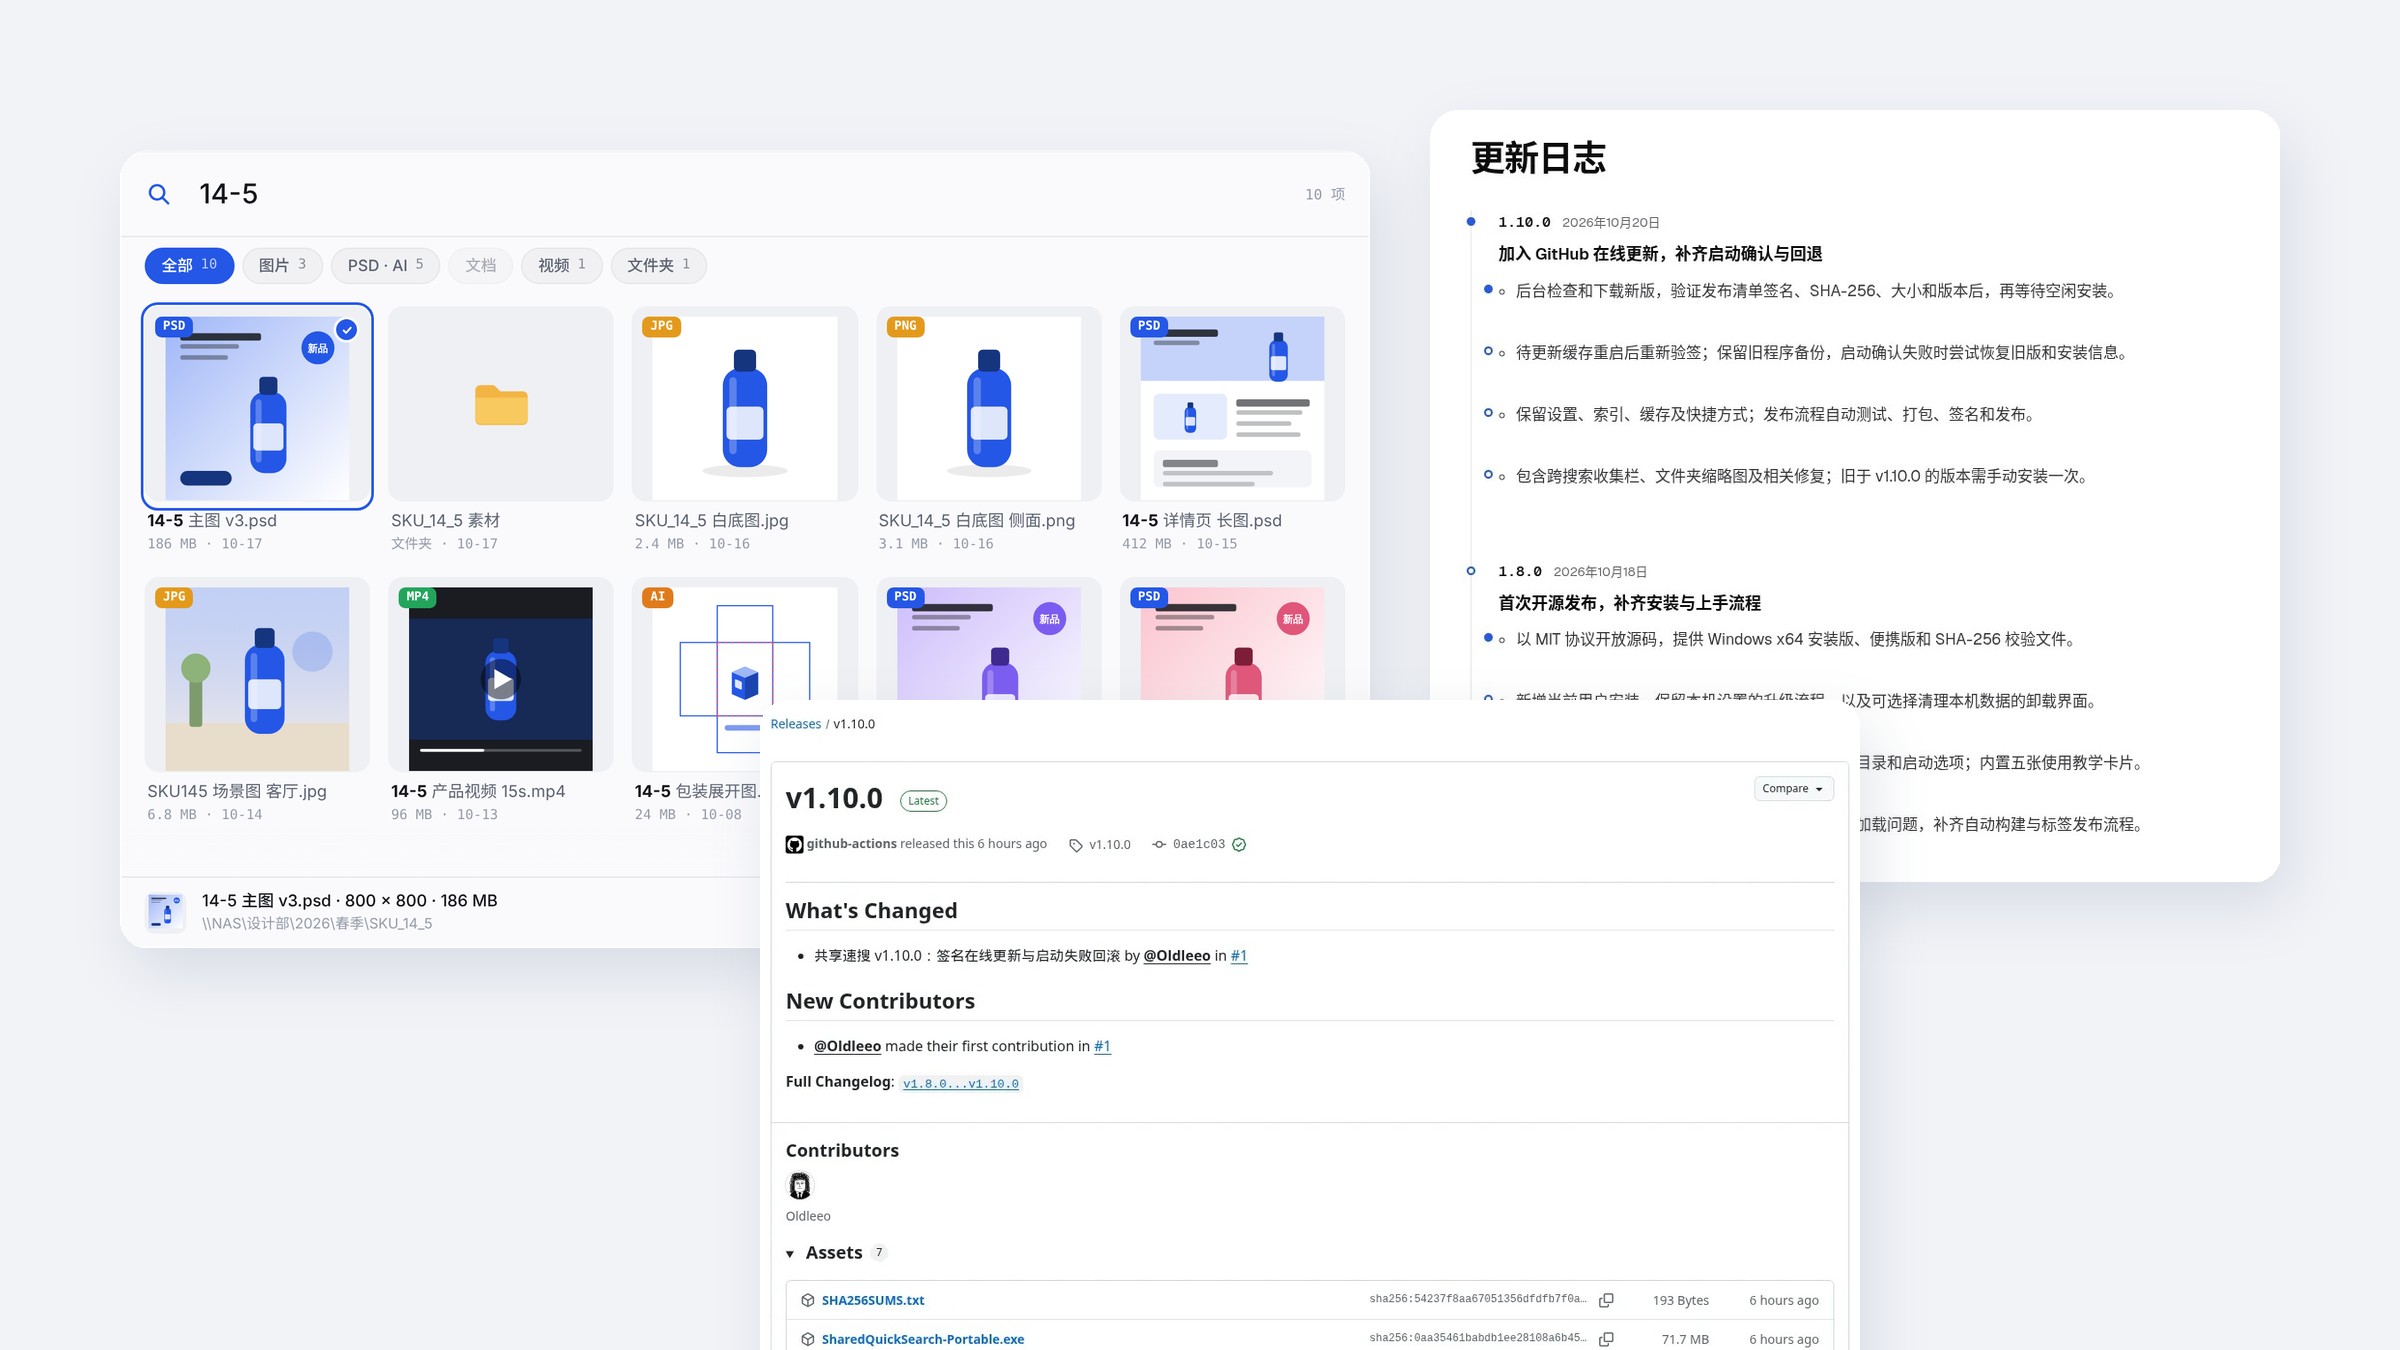Image resolution: width=2400 pixels, height=1350 pixels.
Task: Click package icon beside SHA256SUMS.txt
Action: pyautogui.click(x=808, y=1300)
